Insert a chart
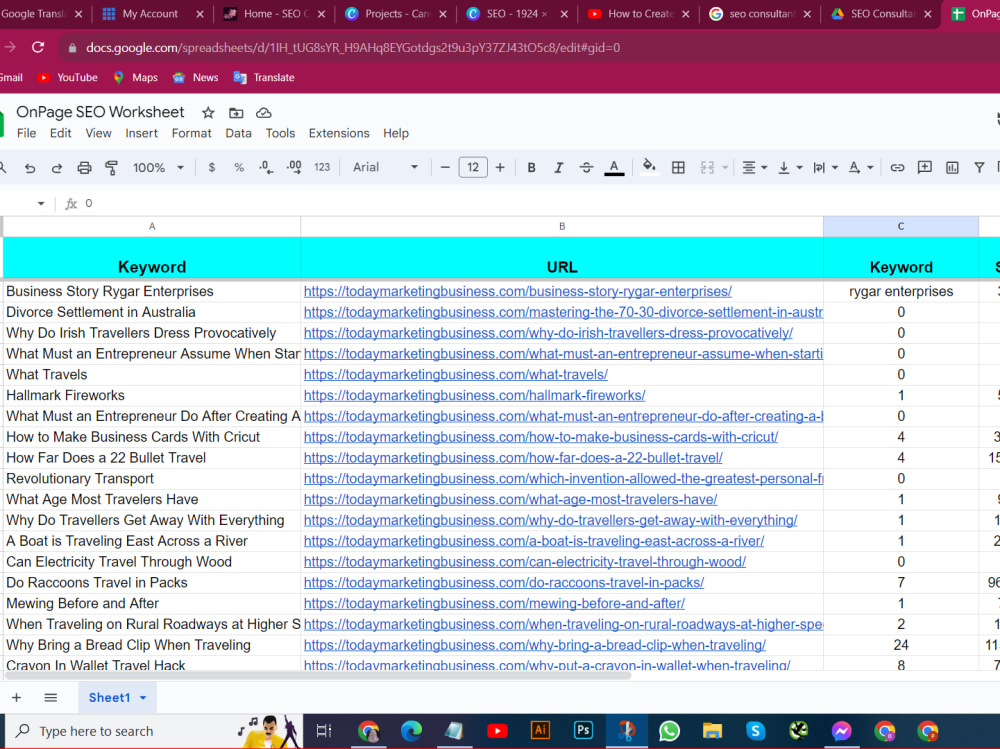The image size is (1000, 749). [952, 167]
